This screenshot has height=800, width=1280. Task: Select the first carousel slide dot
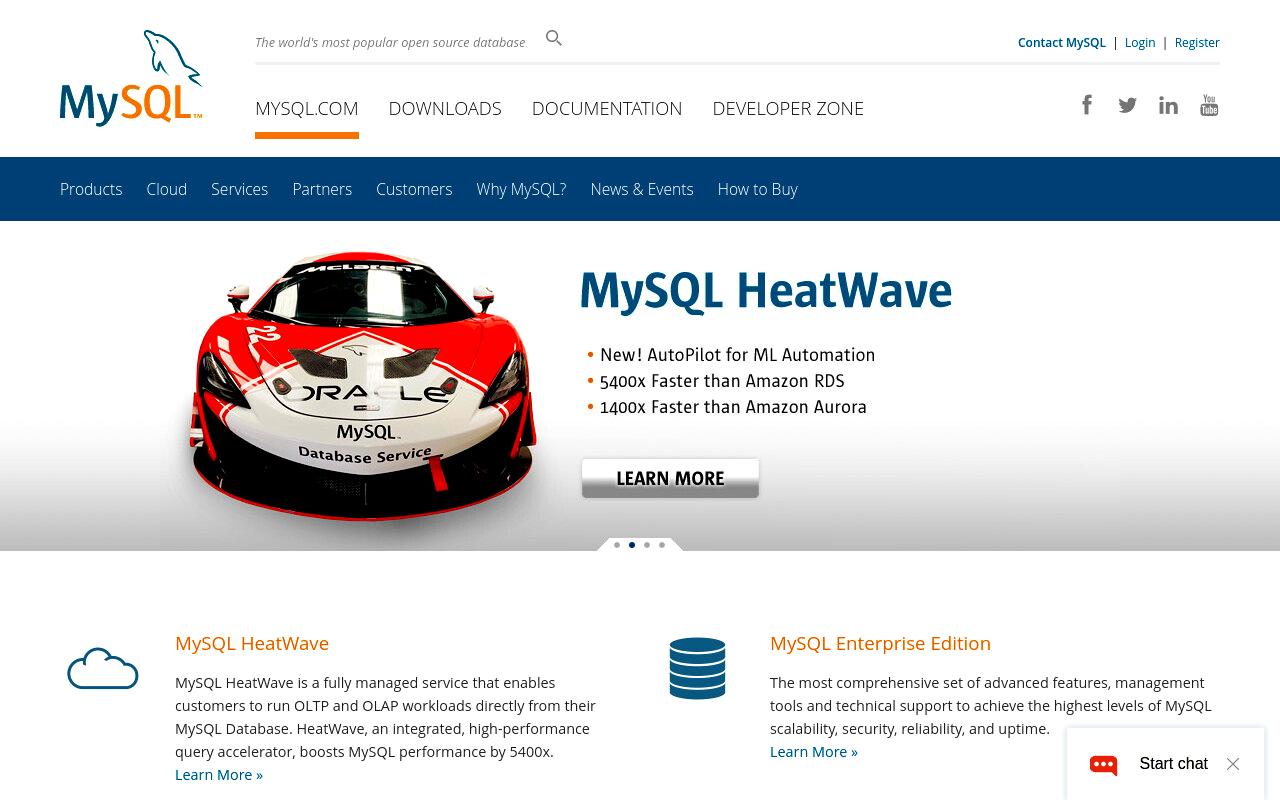[617, 545]
